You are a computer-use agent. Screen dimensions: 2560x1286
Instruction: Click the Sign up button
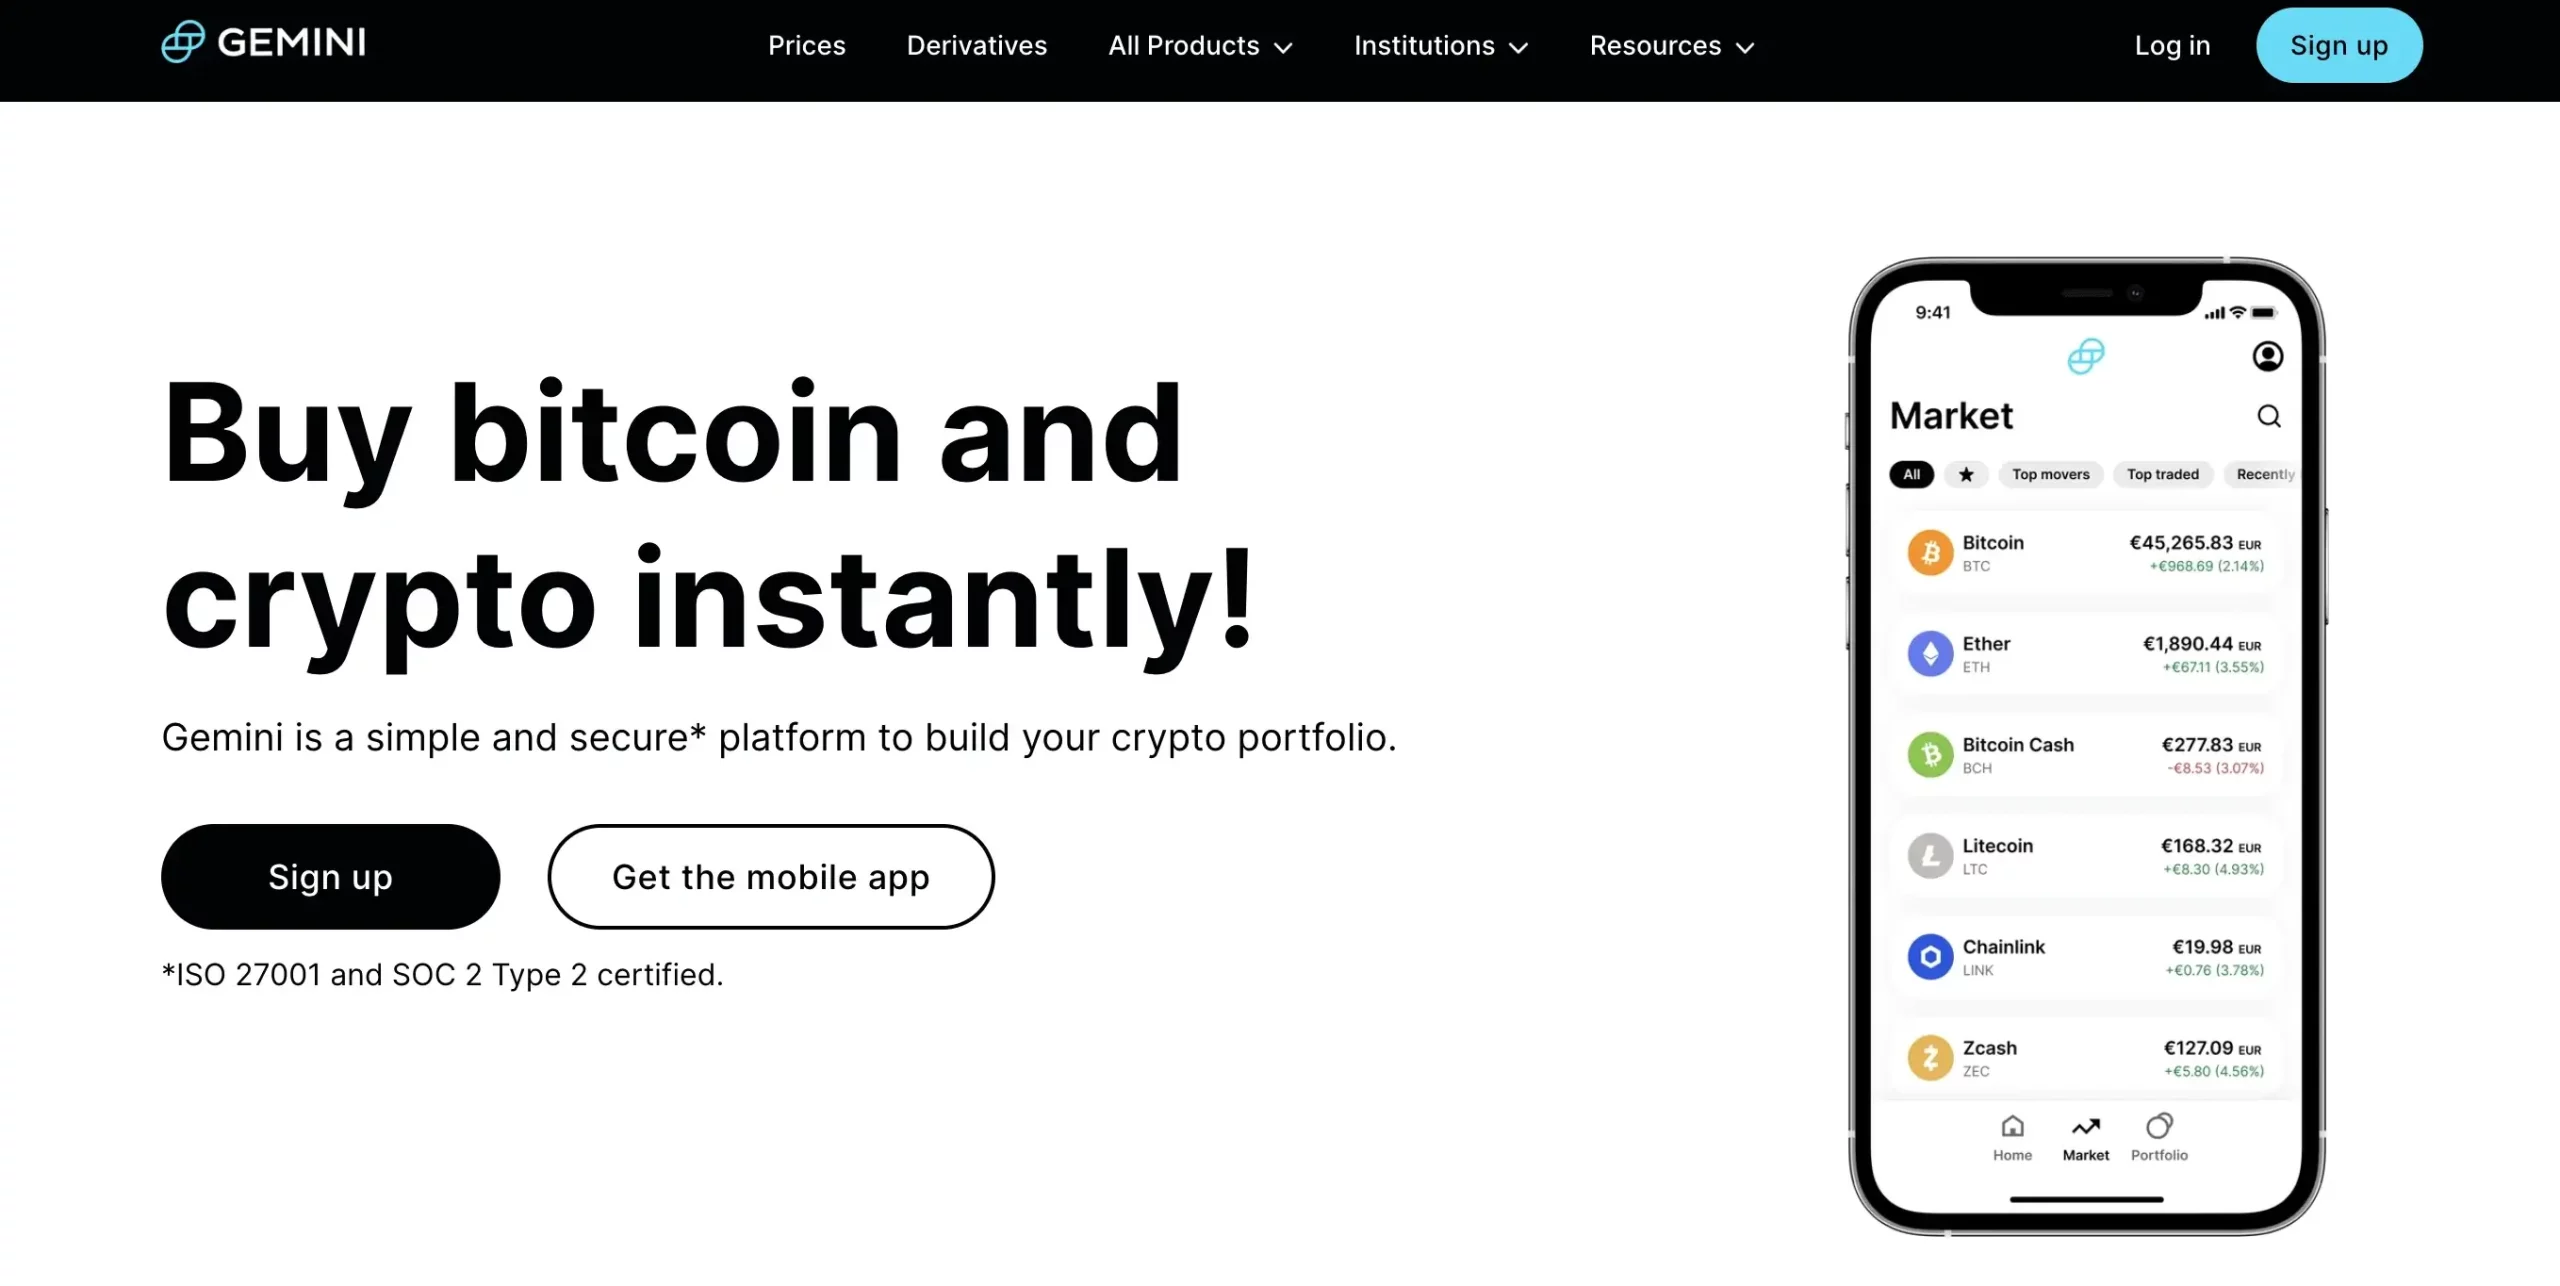click(x=2339, y=44)
